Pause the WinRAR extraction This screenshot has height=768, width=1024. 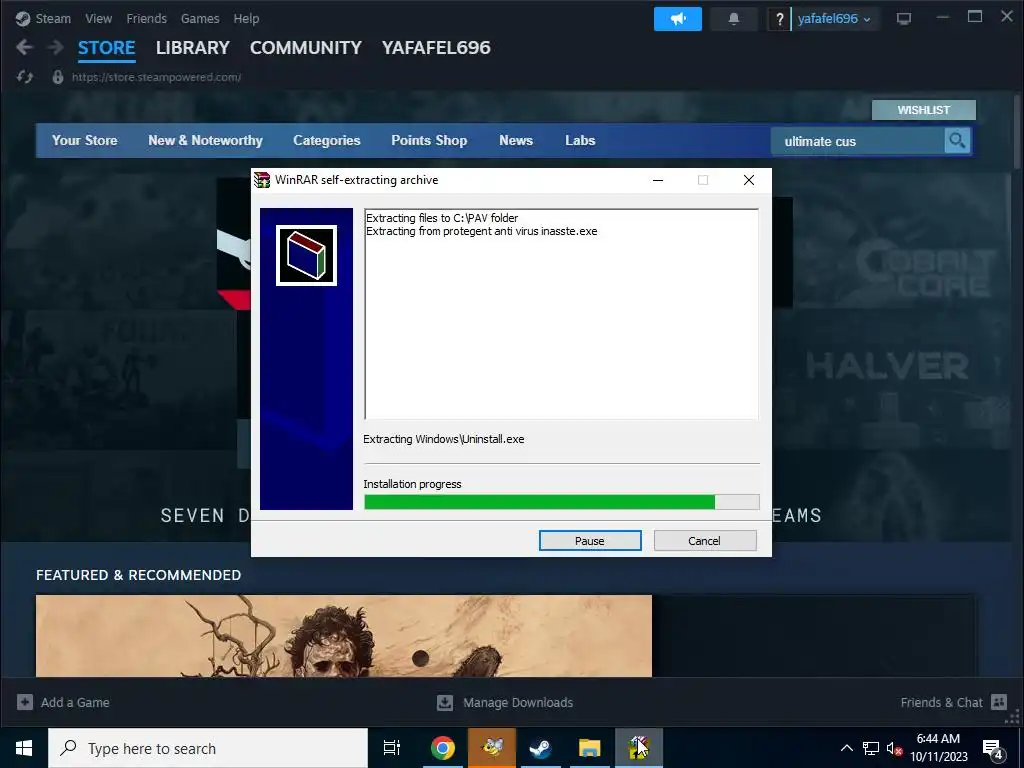click(590, 541)
